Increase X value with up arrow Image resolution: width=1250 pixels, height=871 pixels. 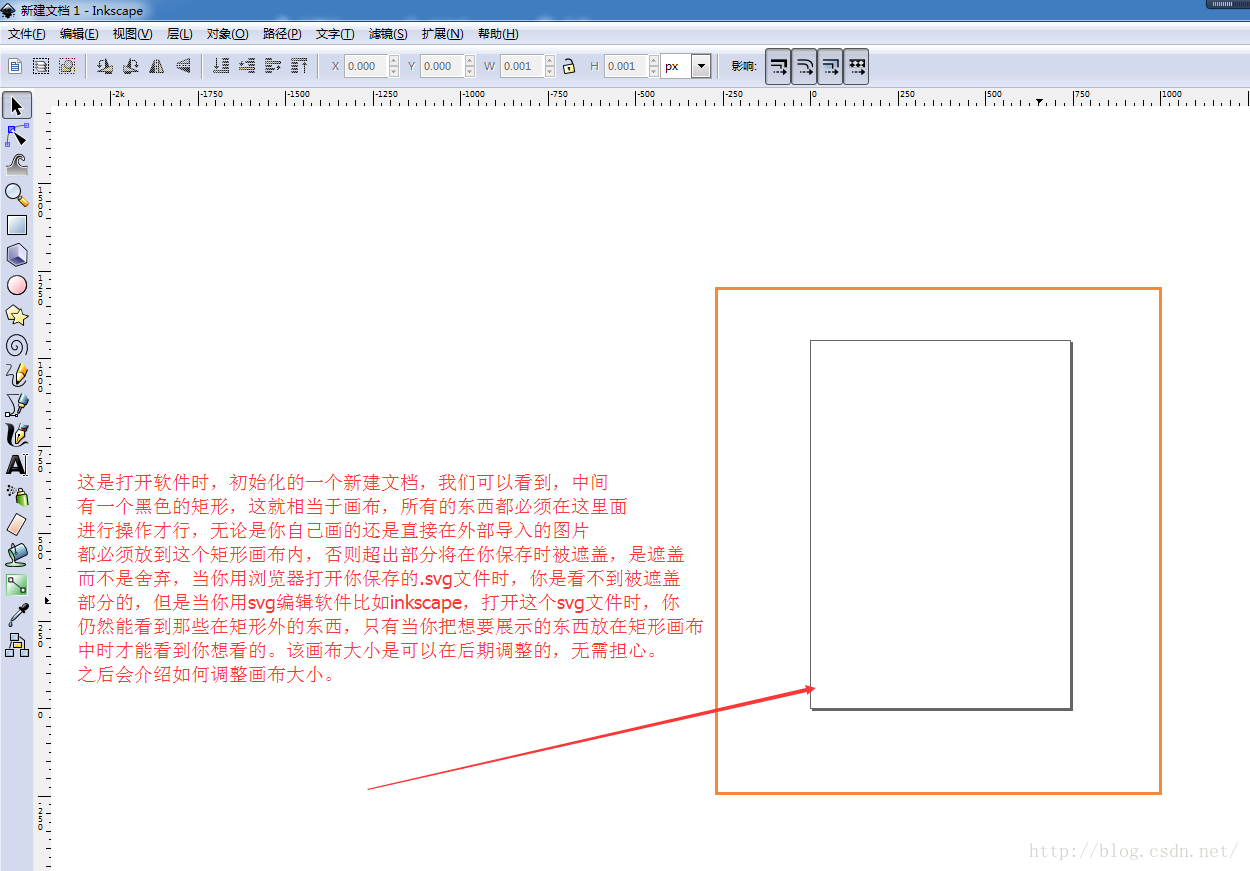(394, 61)
